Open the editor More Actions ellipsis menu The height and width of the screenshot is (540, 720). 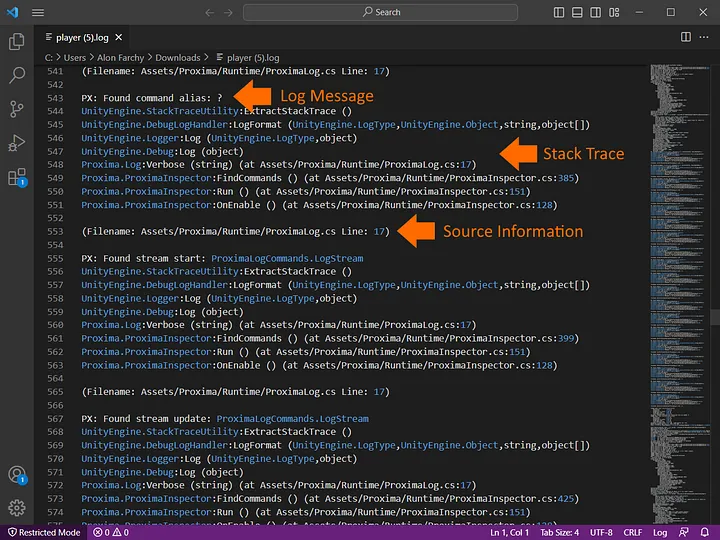[x=704, y=36]
